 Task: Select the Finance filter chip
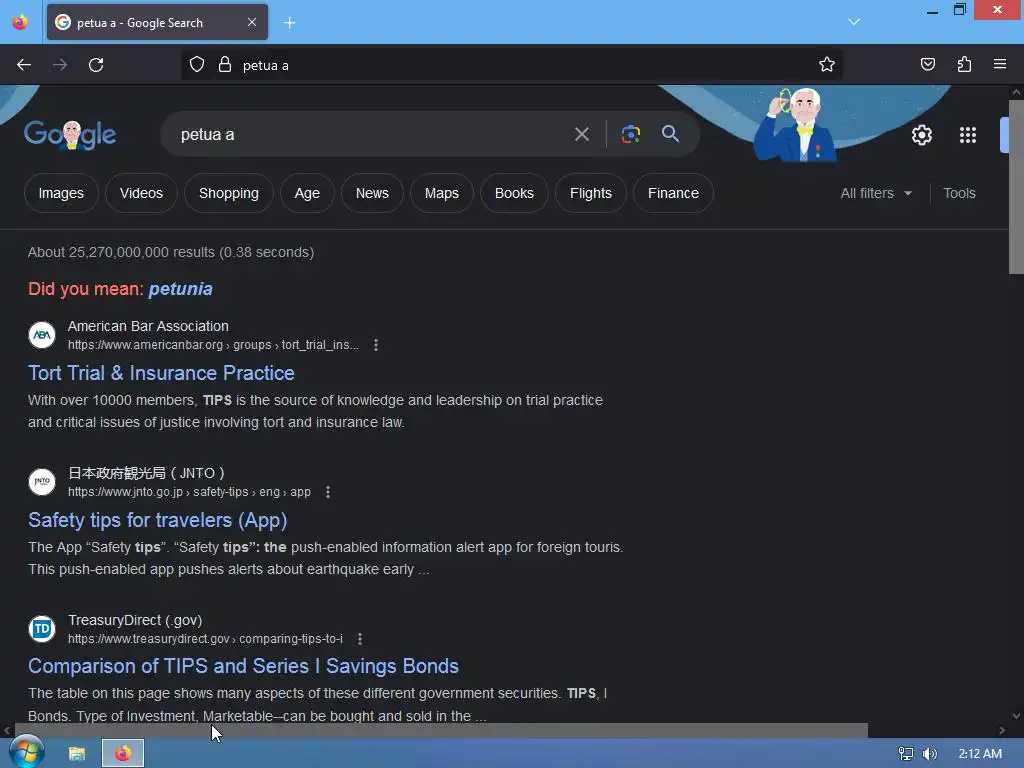(x=673, y=193)
